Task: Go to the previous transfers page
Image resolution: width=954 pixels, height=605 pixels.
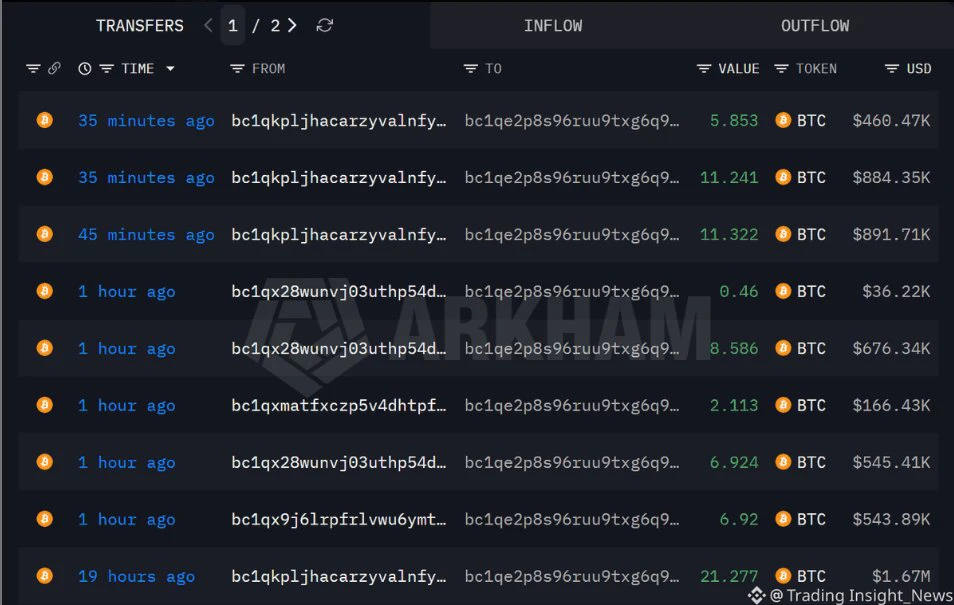Action: click(x=209, y=26)
